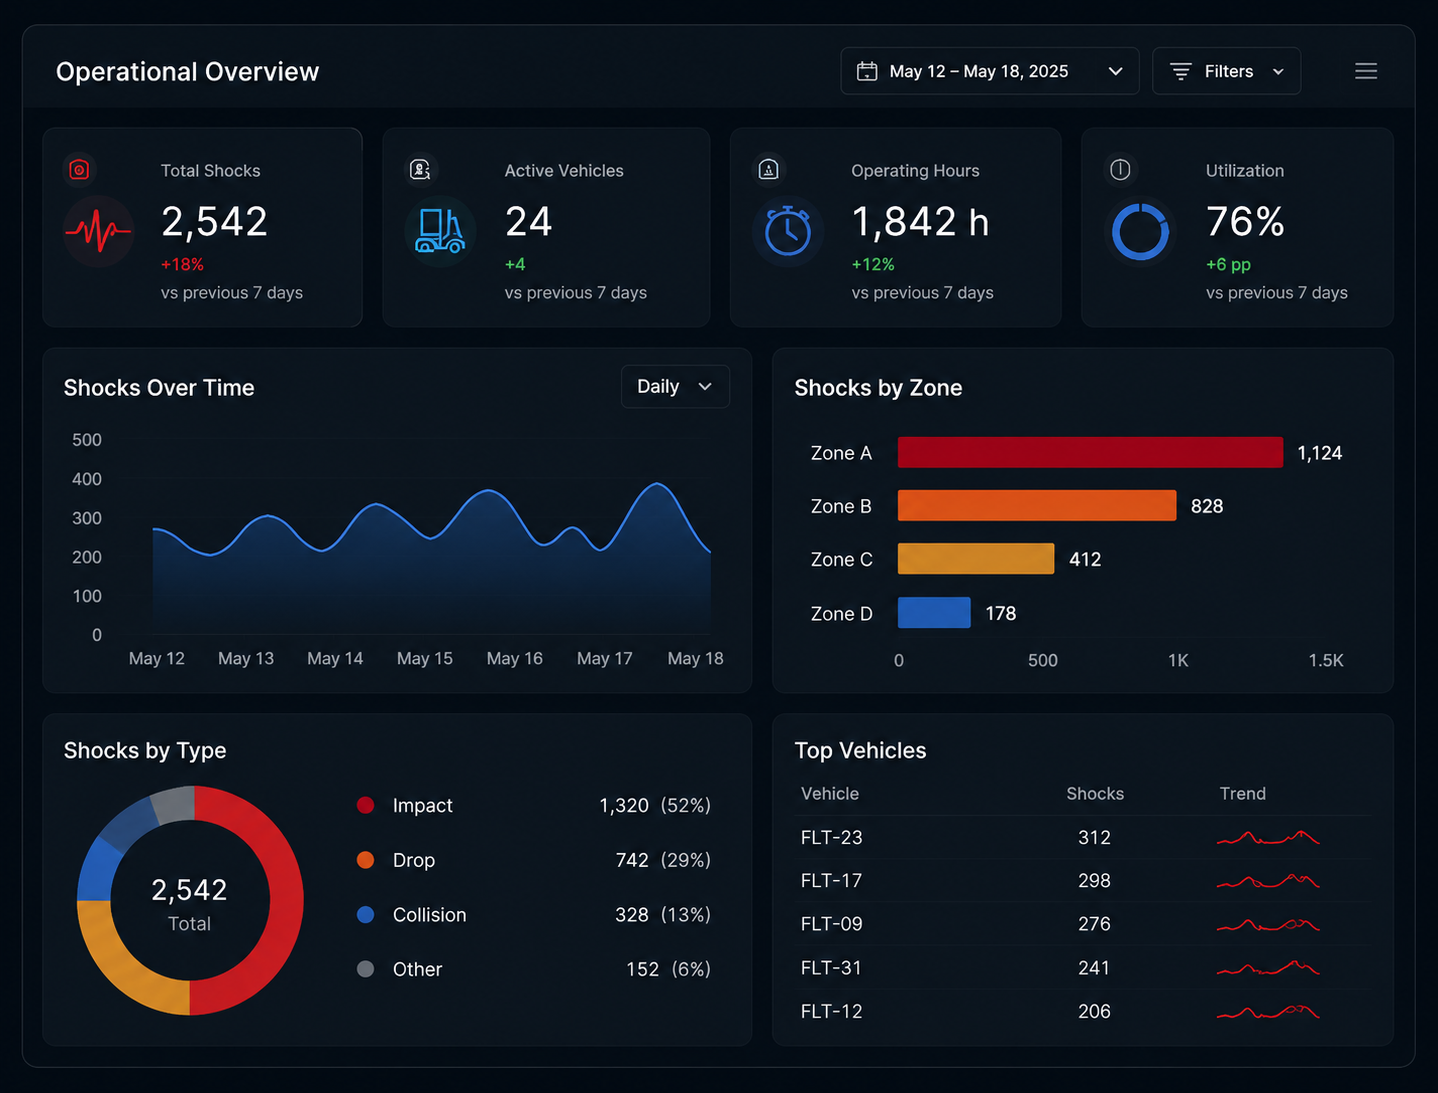Click the Shocks column header
This screenshot has height=1093, width=1438.
[x=1095, y=794]
